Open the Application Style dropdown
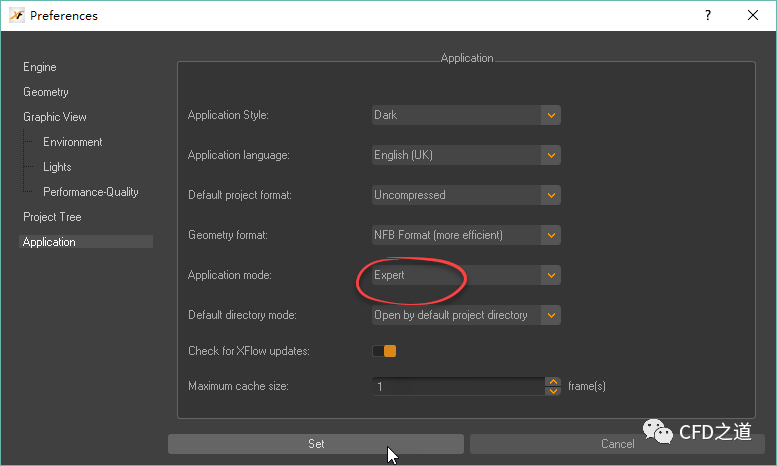The width and height of the screenshot is (777, 466). (x=465, y=115)
